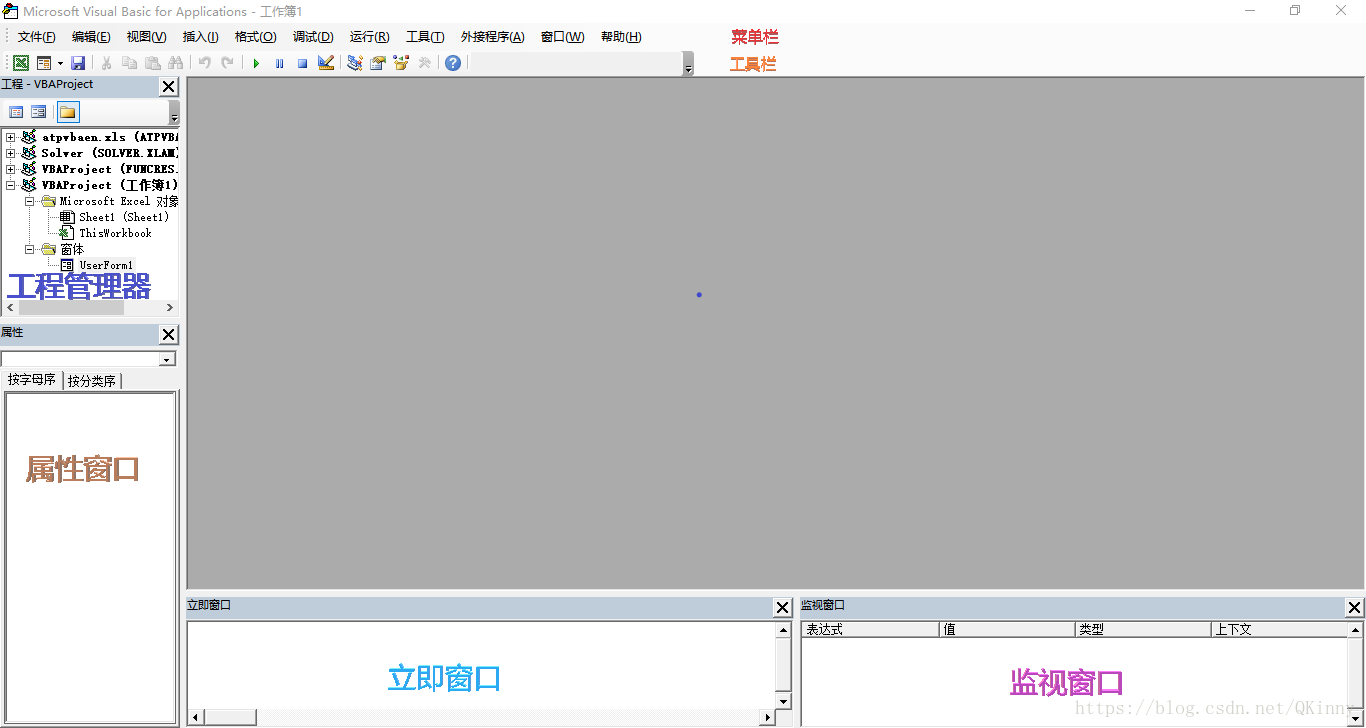The height and width of the screenshot is (728, 1366).
Task: Open the Insert UserForm dropdown arrow
Action: (60, 63)
